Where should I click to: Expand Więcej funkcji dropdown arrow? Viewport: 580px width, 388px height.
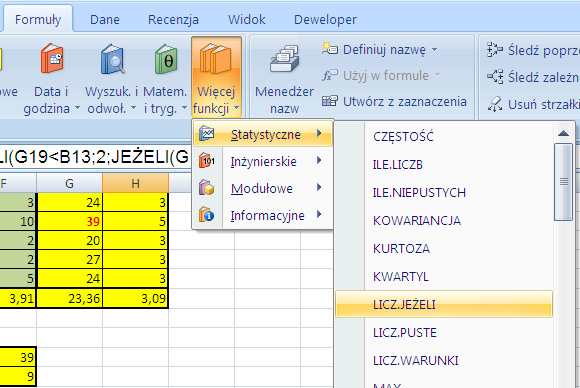[x=236, y=108]
